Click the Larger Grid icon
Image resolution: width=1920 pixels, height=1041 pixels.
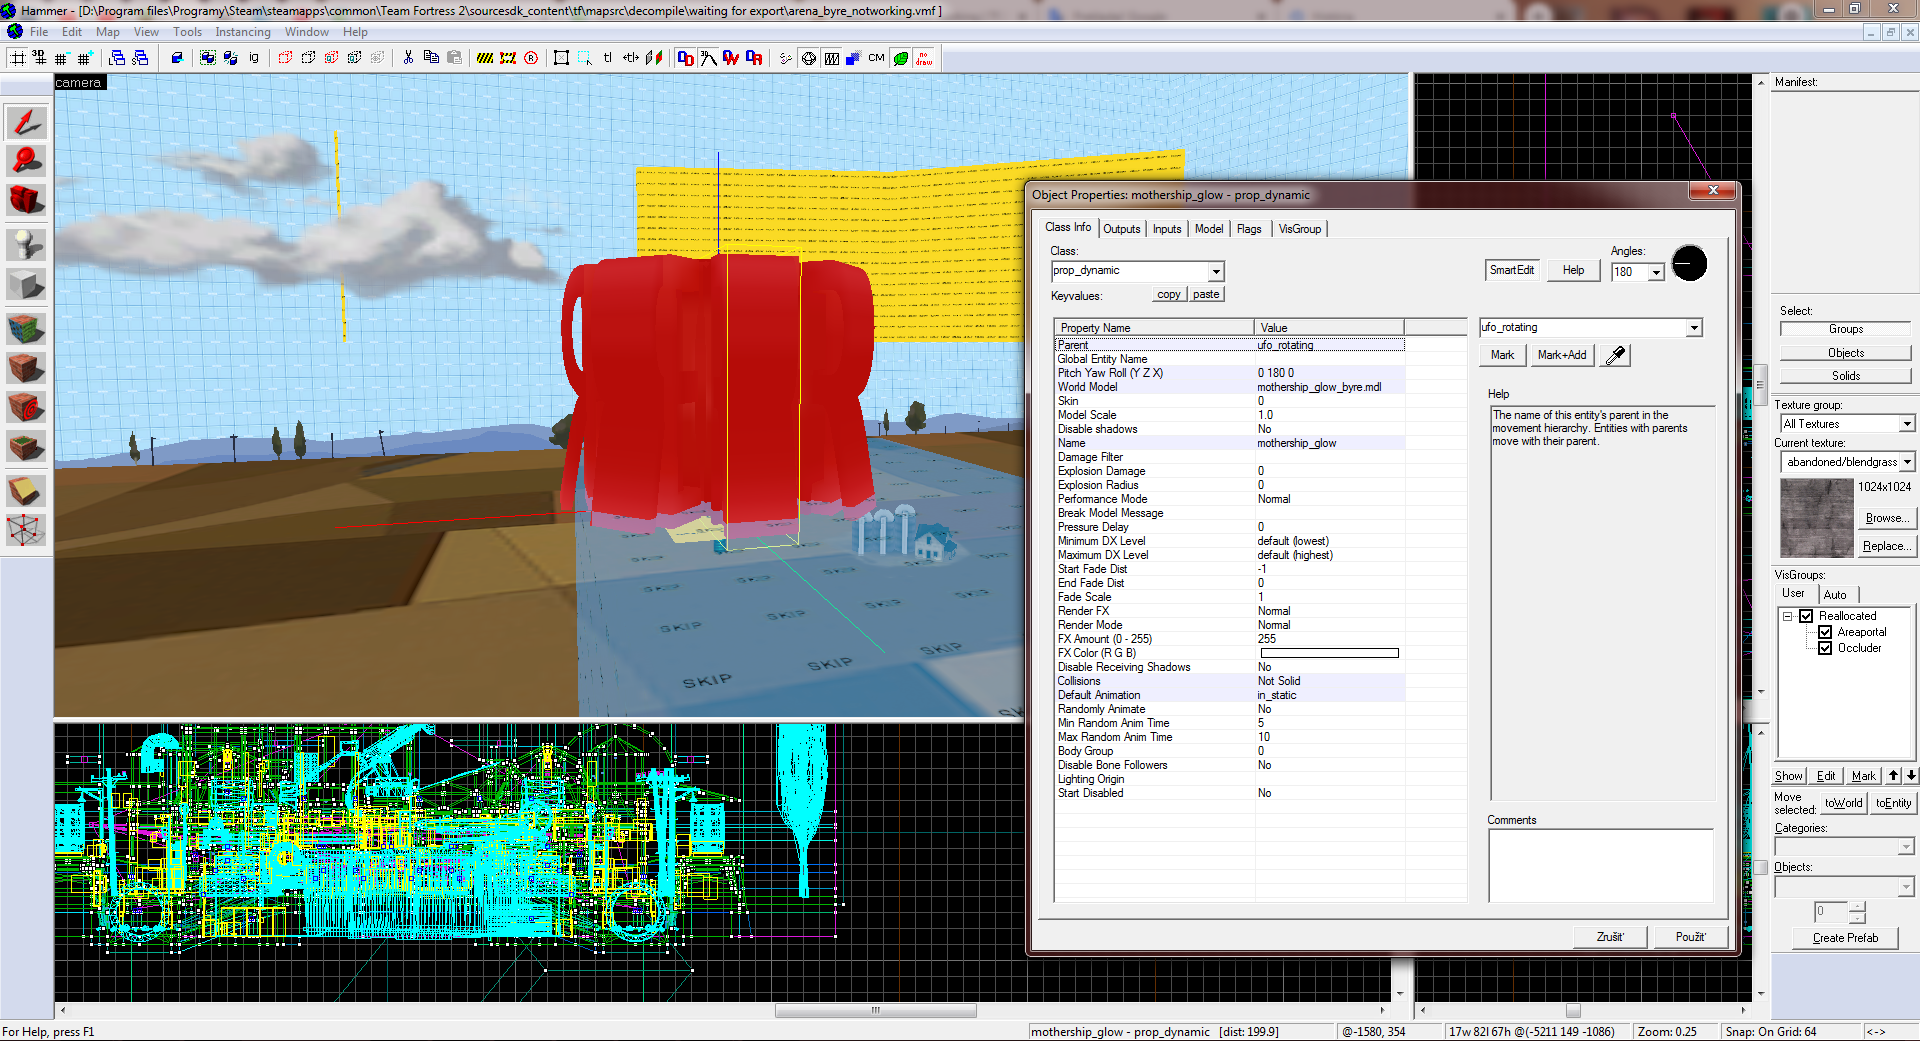(x=84, y=58)
